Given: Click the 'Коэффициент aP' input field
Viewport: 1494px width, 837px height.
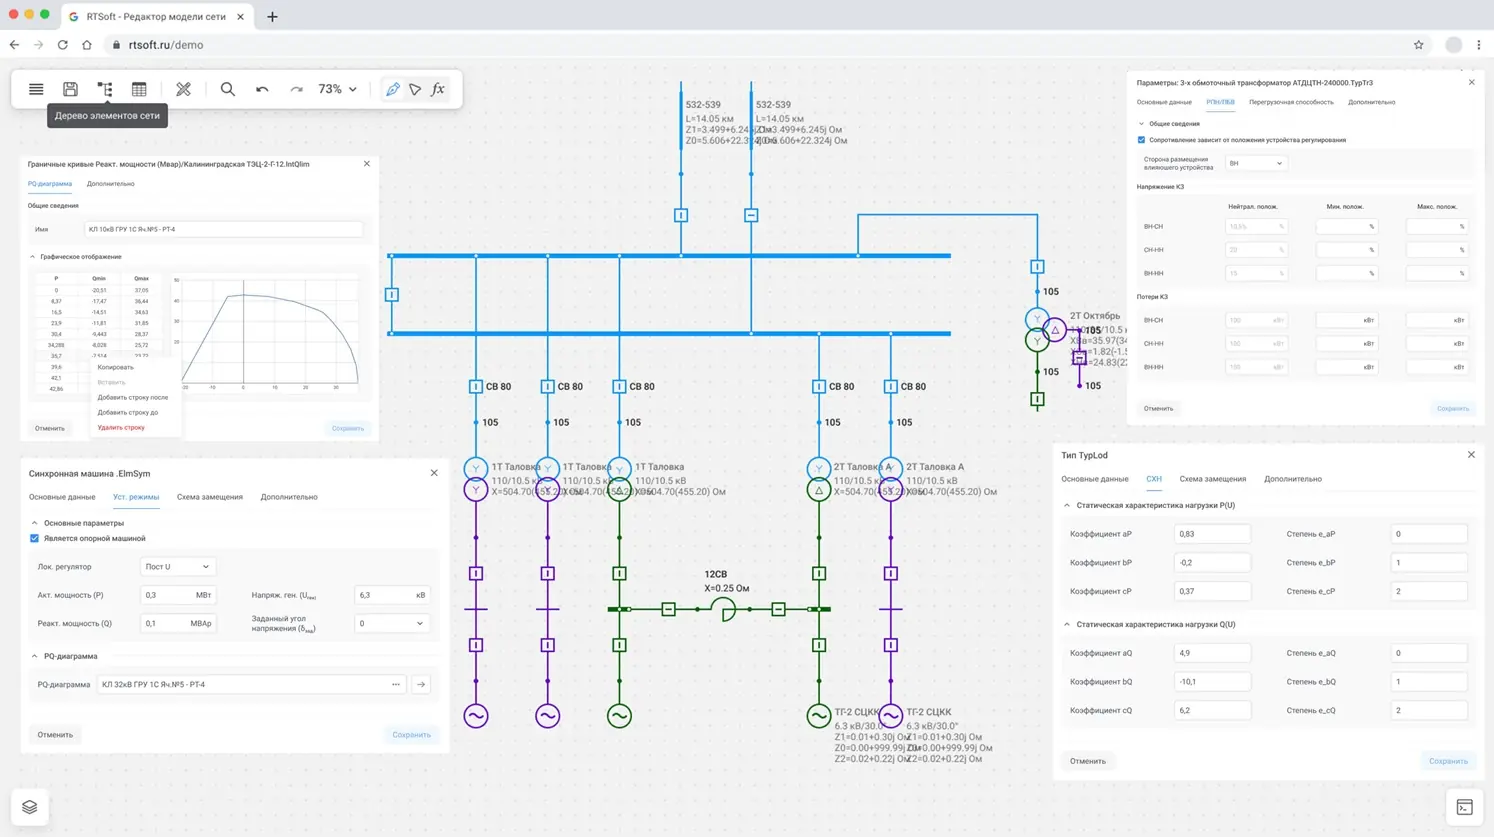Looking at the screenshot, I should coord(1211,534).
